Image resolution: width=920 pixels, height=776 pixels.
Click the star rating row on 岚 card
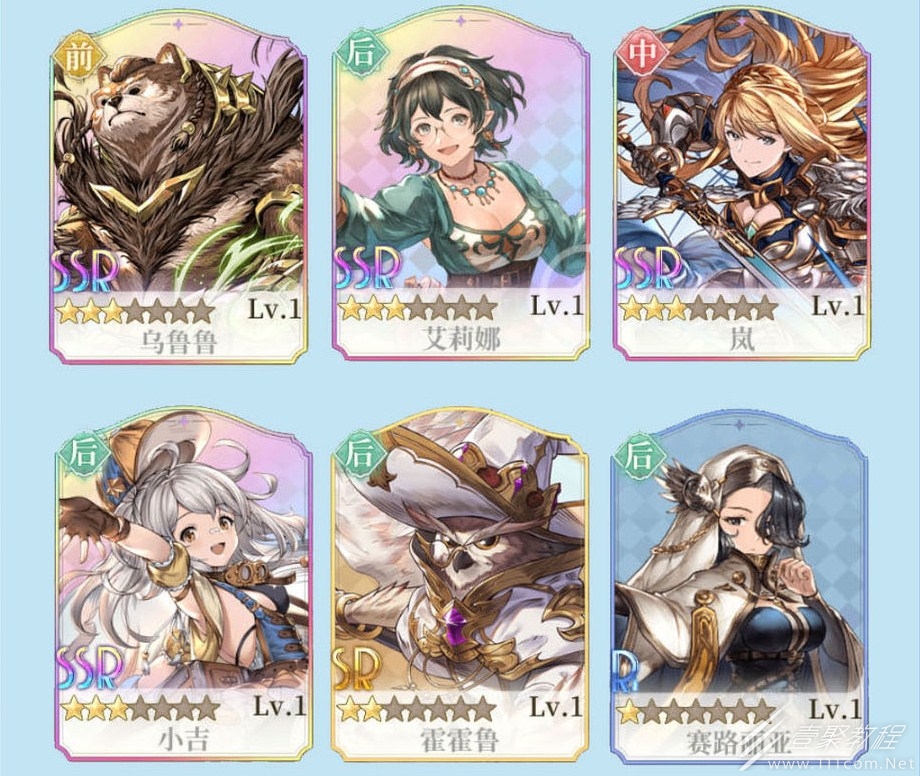pyautogui.click(x=698, y=308)
